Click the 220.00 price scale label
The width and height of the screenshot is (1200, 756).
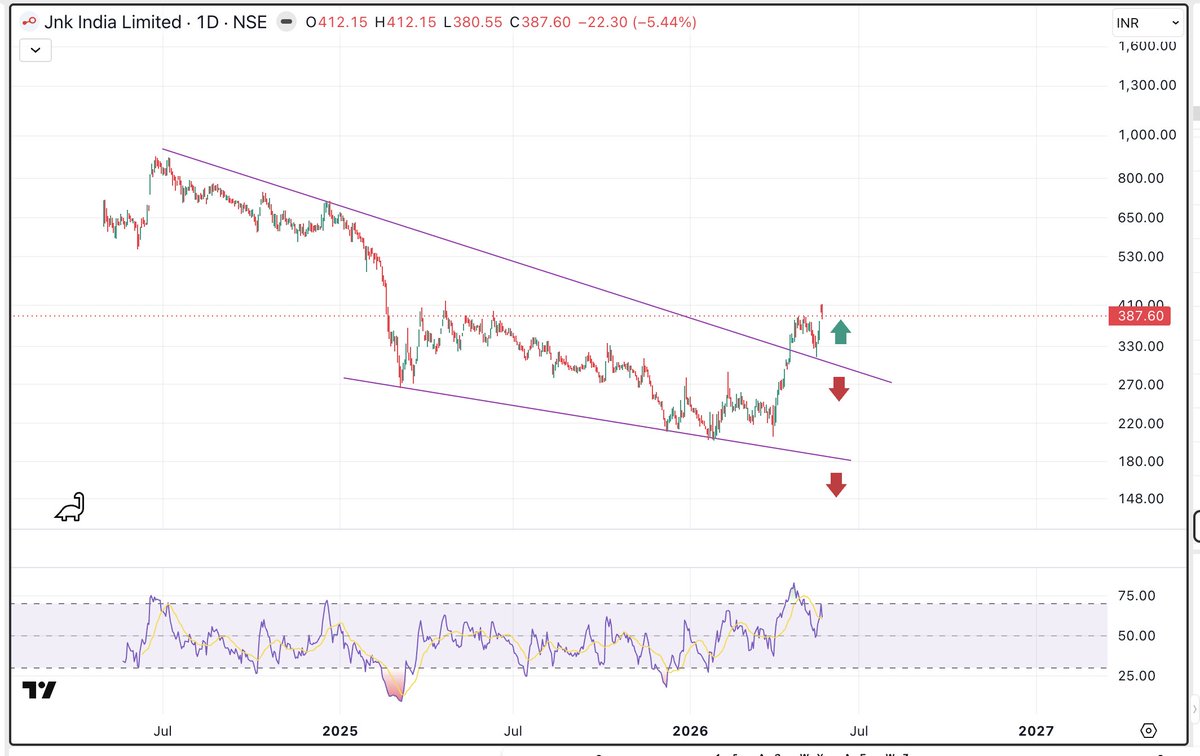(1141, 424)
